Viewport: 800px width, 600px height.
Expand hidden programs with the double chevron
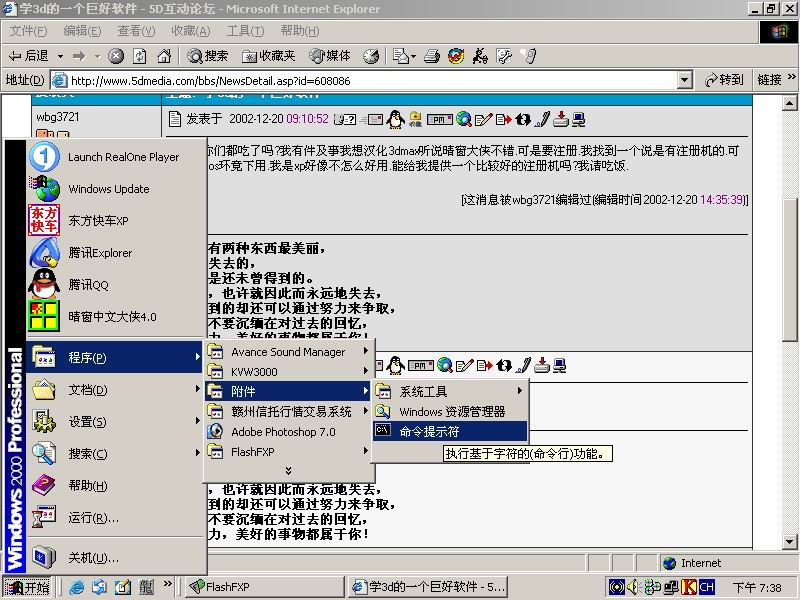coord(288,470)
